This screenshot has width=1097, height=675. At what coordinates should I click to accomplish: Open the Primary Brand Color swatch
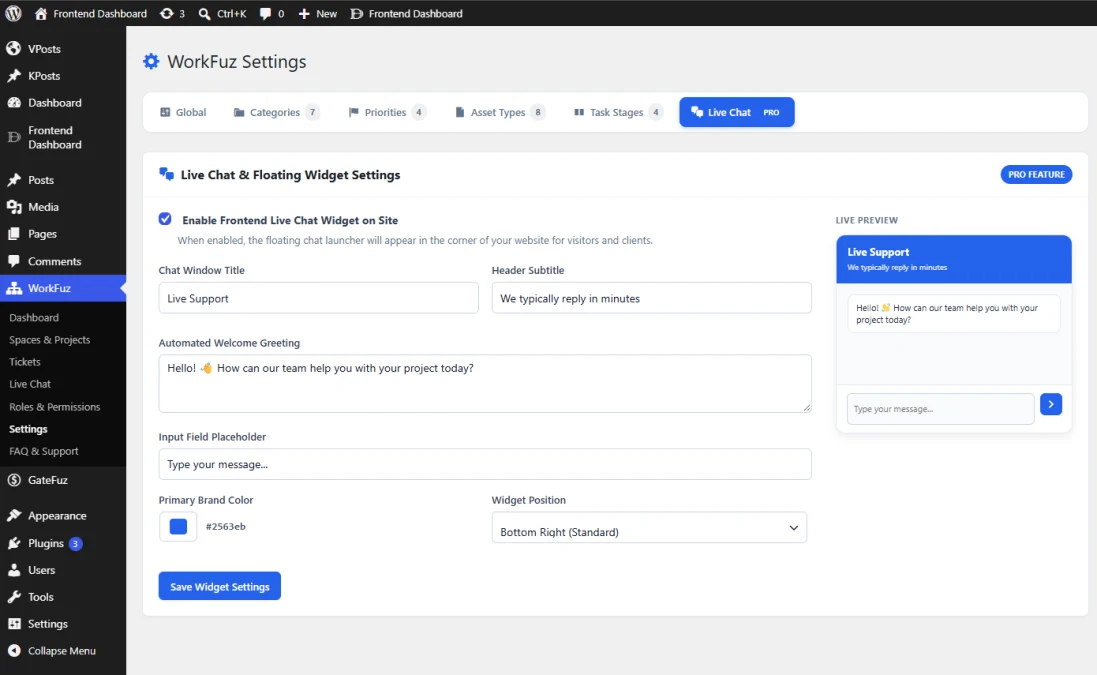click(178, 527)
